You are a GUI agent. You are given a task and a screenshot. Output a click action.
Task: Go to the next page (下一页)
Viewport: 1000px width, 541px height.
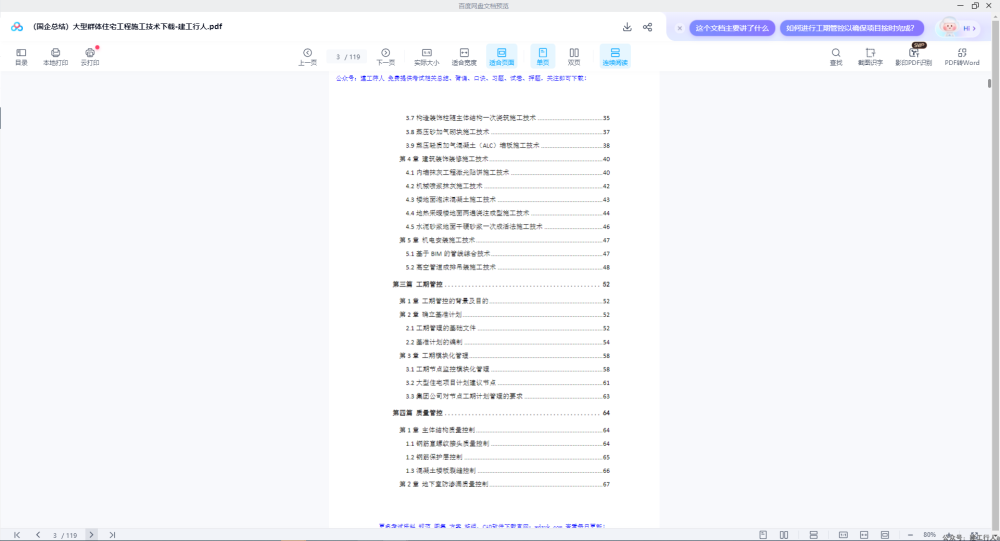click(385, 57)
